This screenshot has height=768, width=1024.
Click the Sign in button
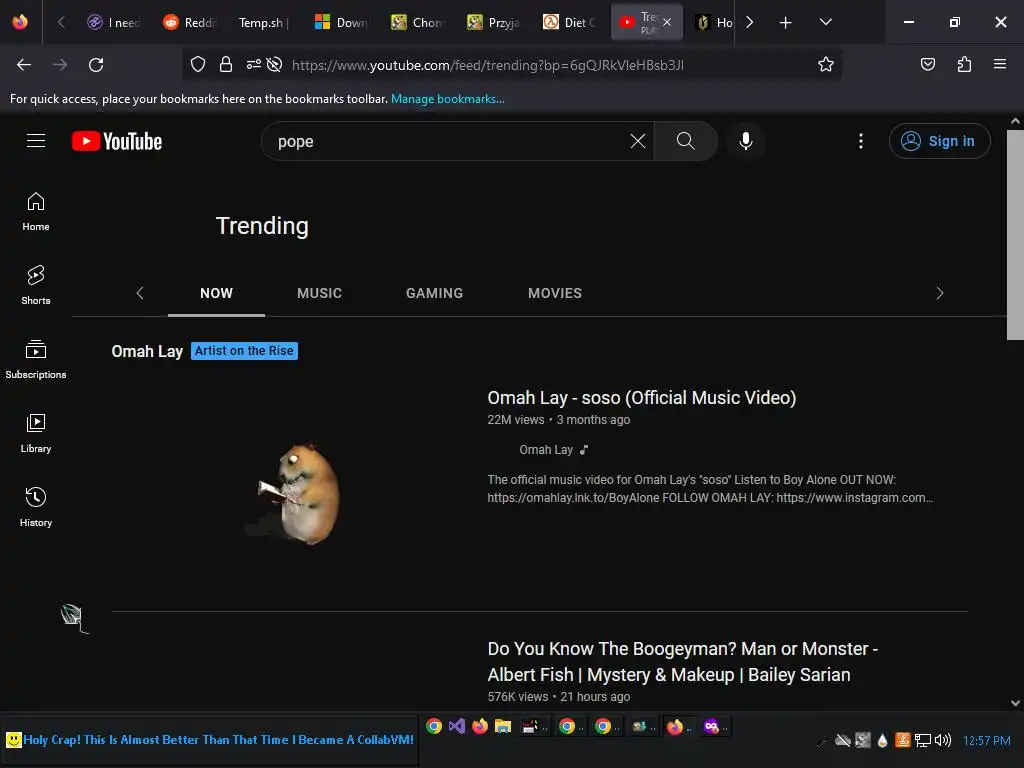point(939,141)
